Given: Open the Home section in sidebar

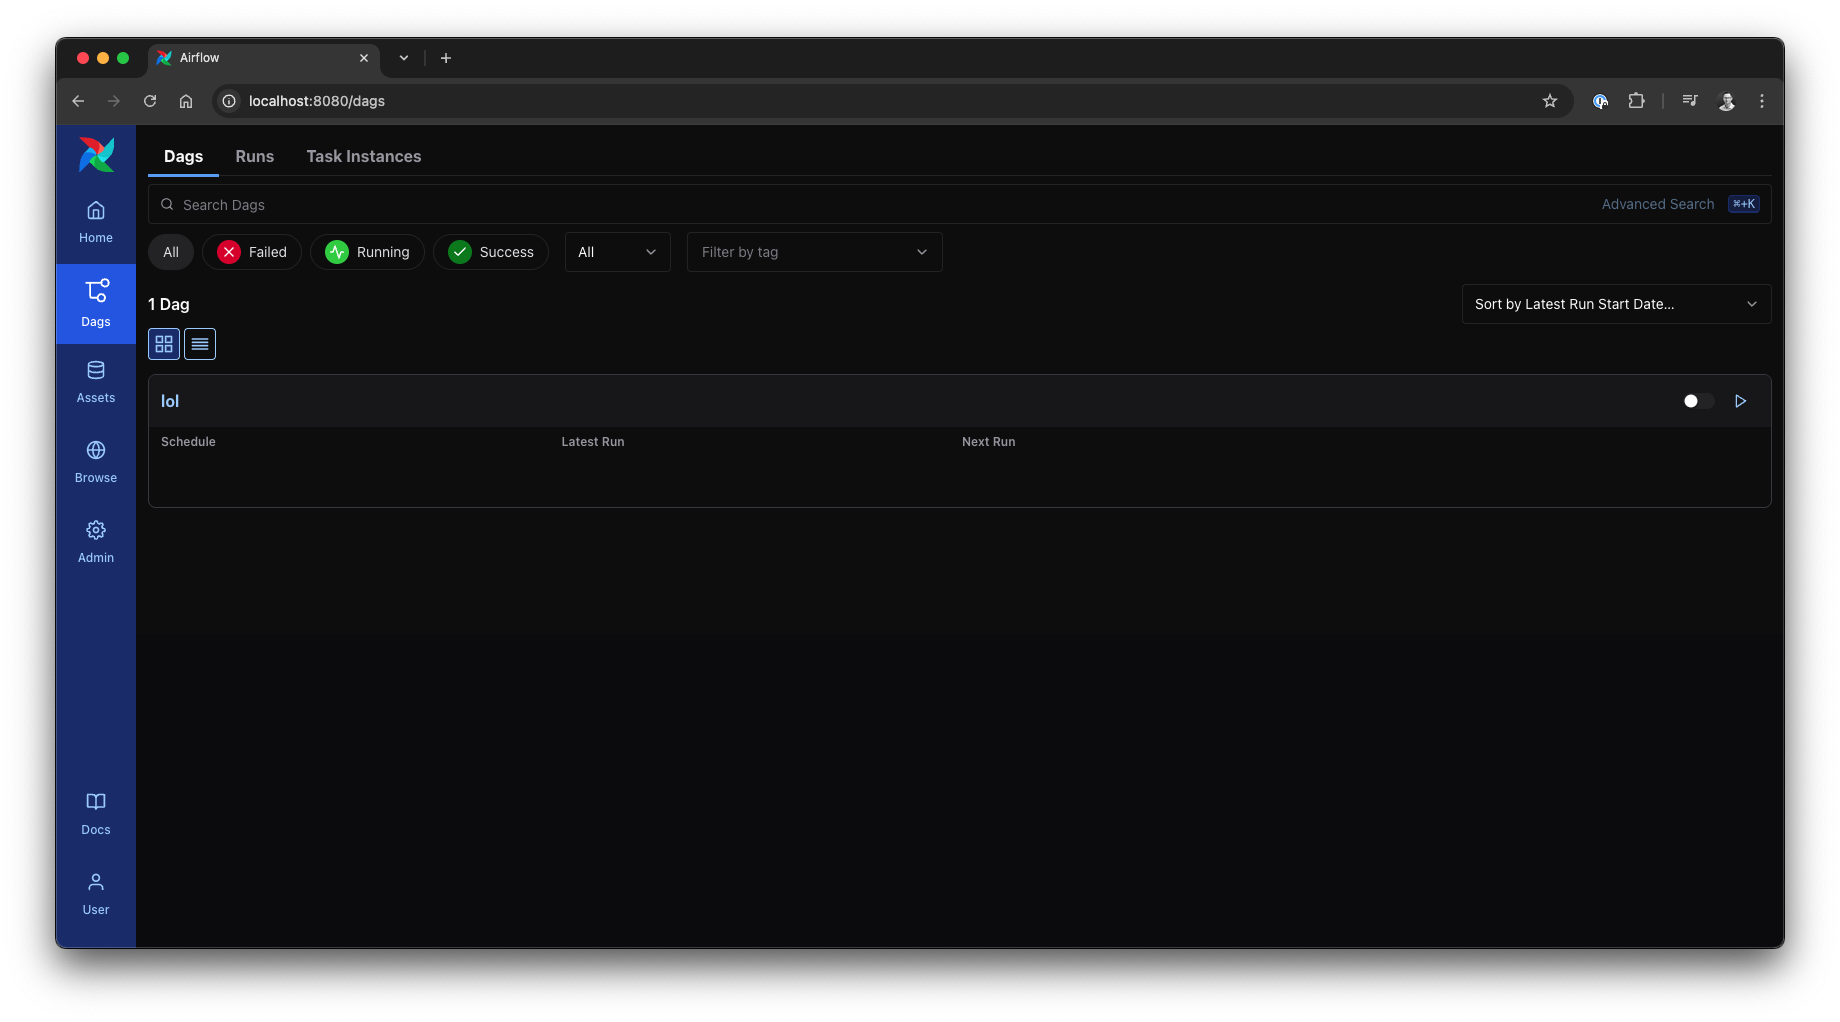Looking at the screenshot, I should click(95, 221).
